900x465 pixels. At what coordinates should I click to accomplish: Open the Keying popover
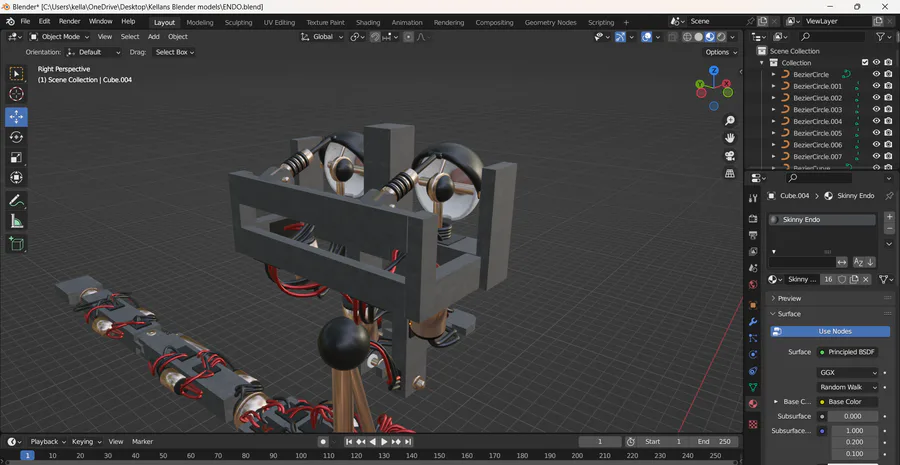[86, 441]
